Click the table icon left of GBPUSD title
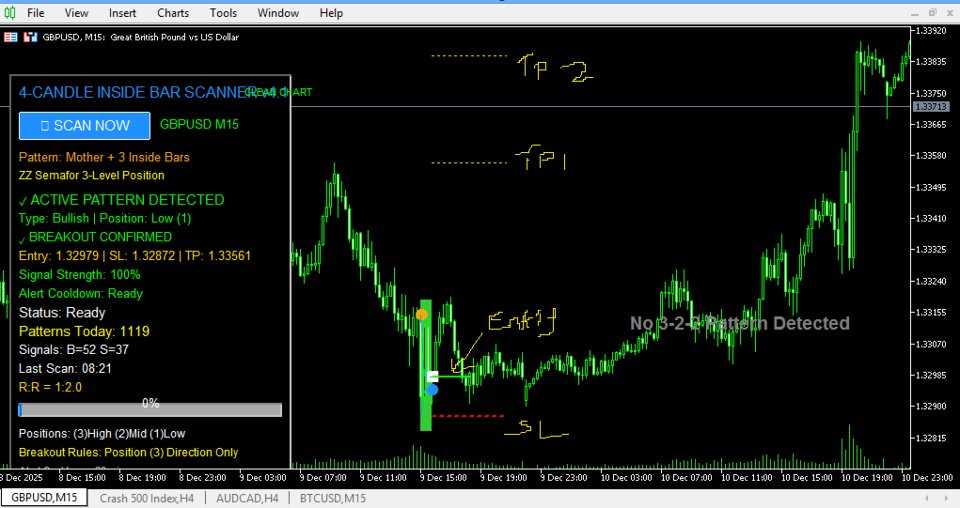Screen dimensions: 960x508 coord(10,37)
